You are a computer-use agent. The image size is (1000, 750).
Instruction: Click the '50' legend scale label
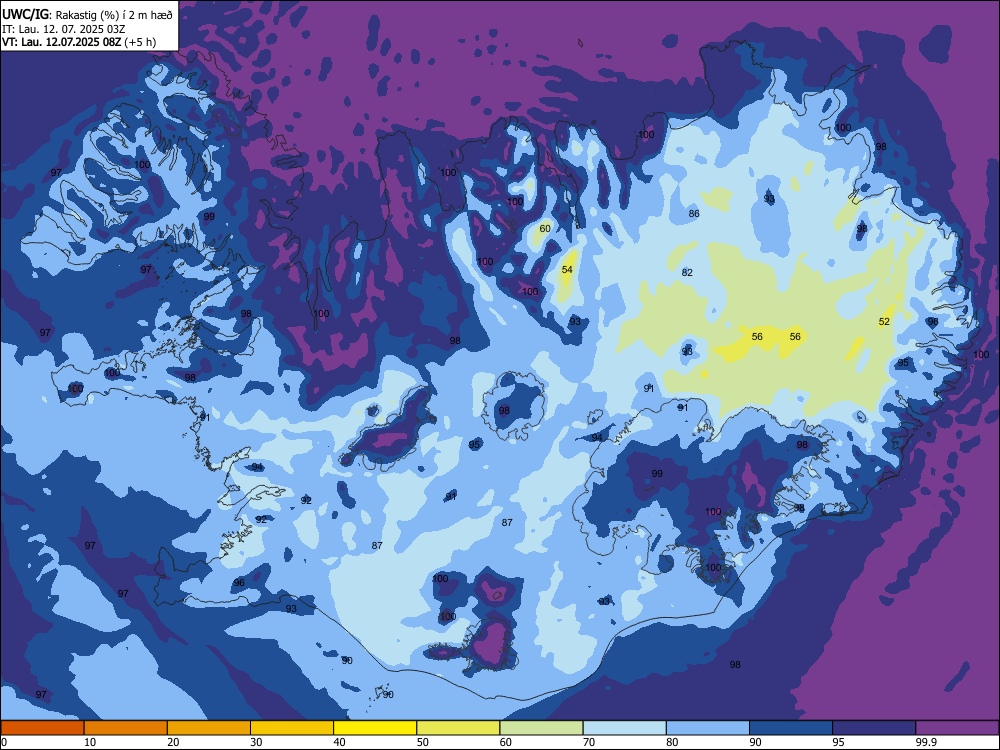tap(422, 742)
